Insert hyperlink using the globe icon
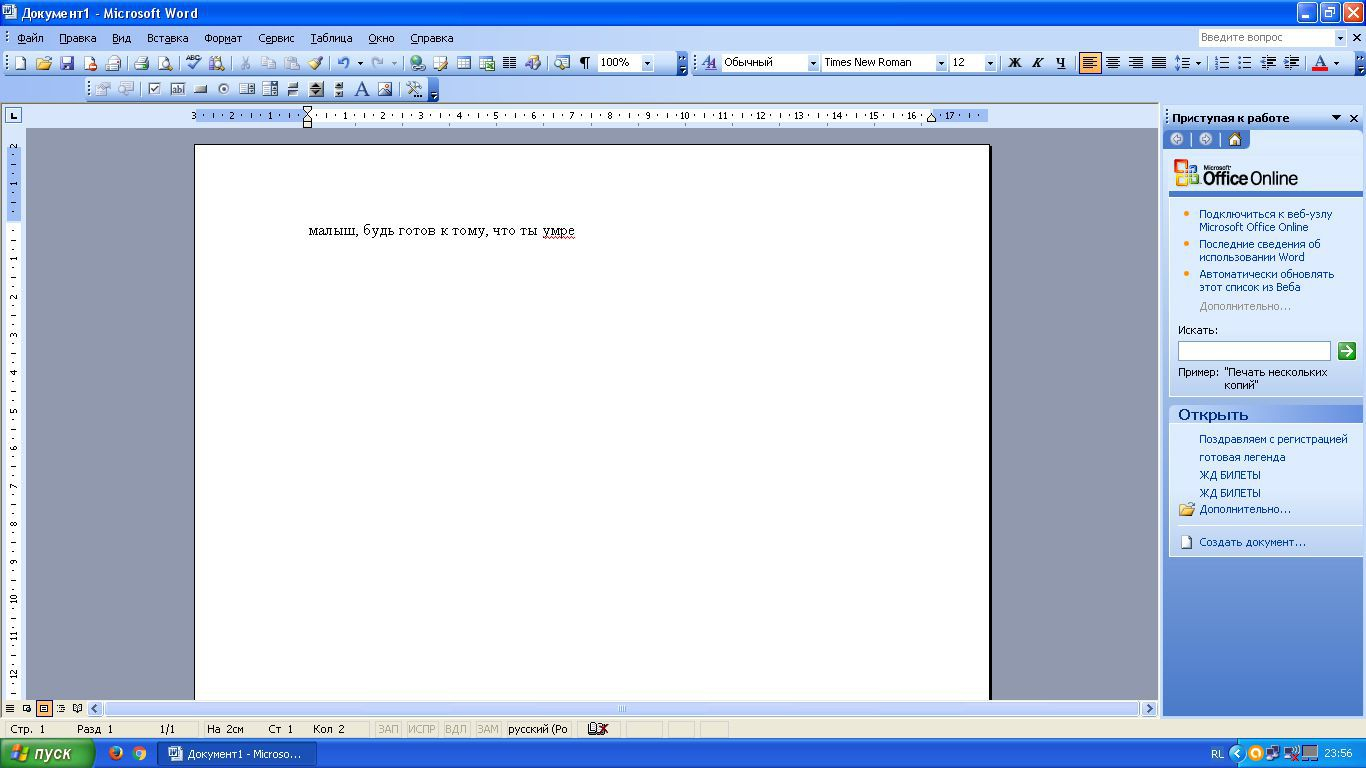This screenshot has height=768, width=1366. [x=418, y=63]
